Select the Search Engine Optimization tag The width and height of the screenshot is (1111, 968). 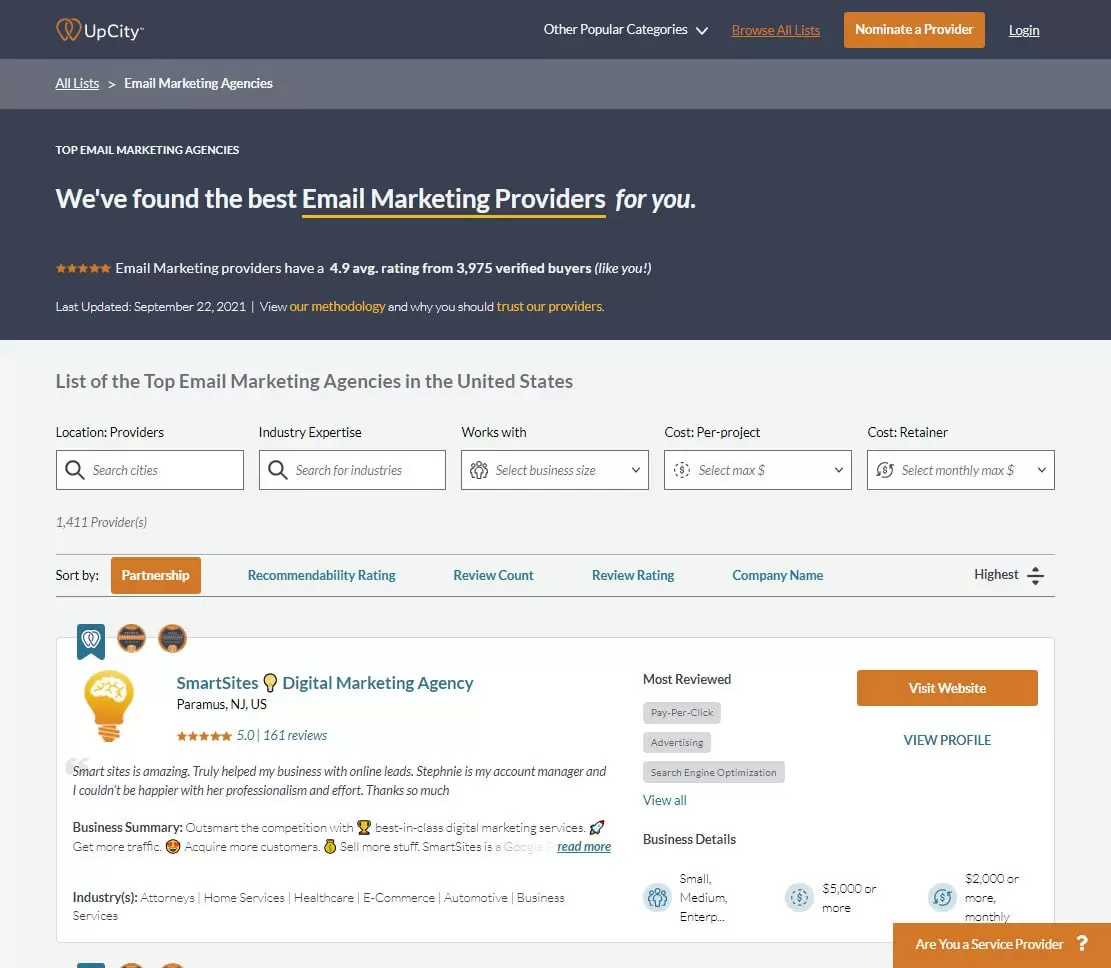point(714,772)
